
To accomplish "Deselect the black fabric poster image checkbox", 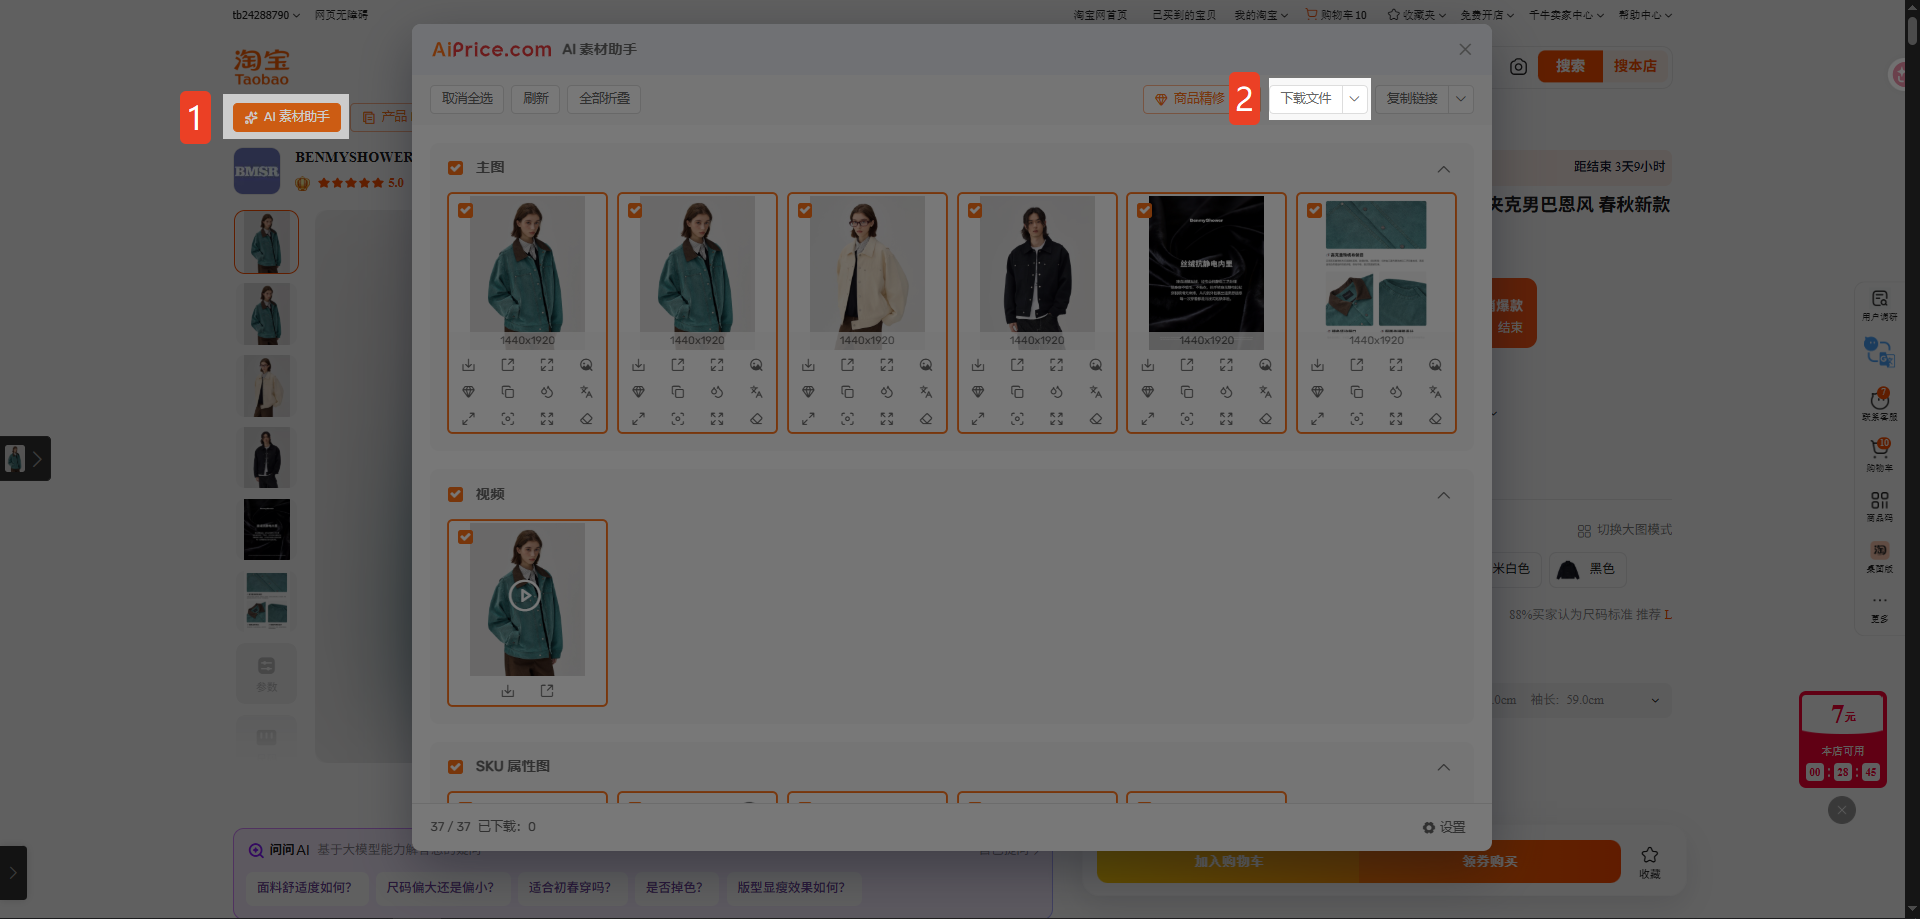I will (x=1145, y=210).
